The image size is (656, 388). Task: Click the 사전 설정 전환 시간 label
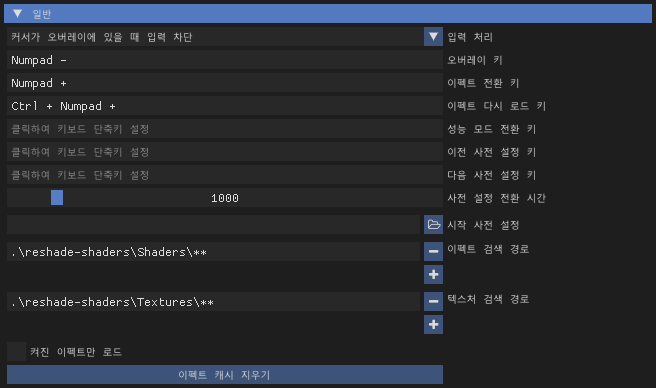coord(496,198)
